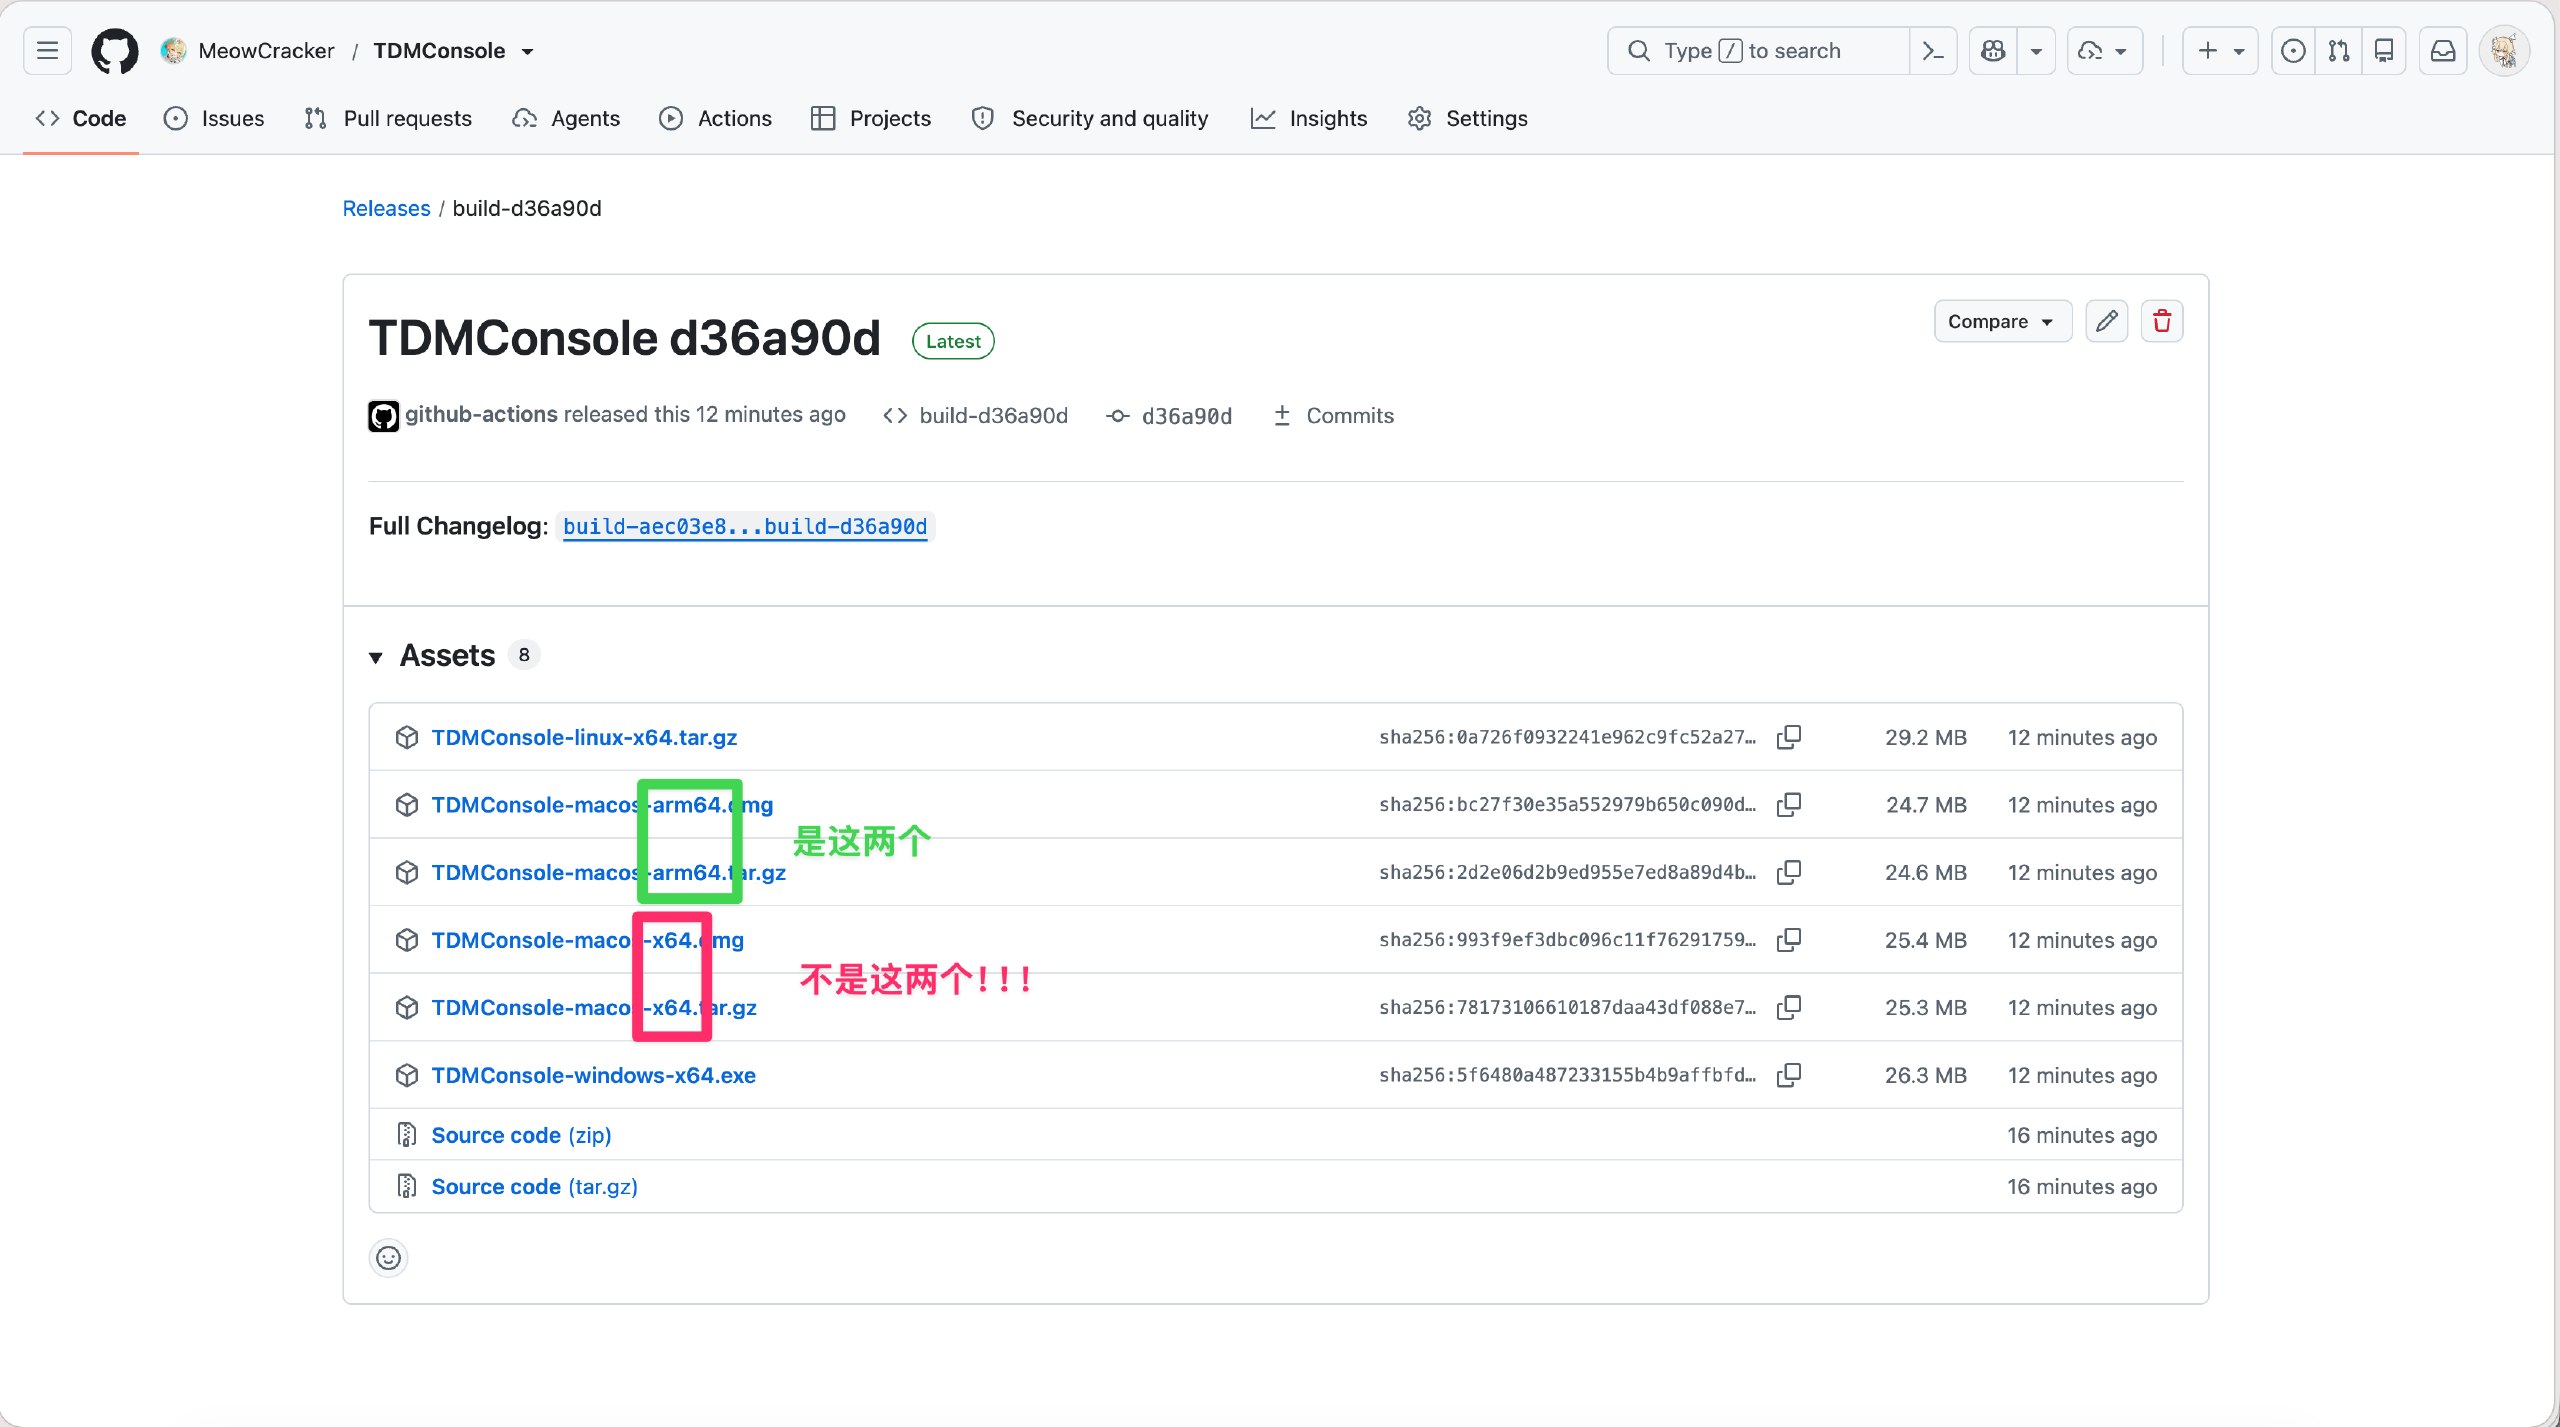
Task: Click the windows-x64.exe sha256 hash text
Action: 1567,1075
